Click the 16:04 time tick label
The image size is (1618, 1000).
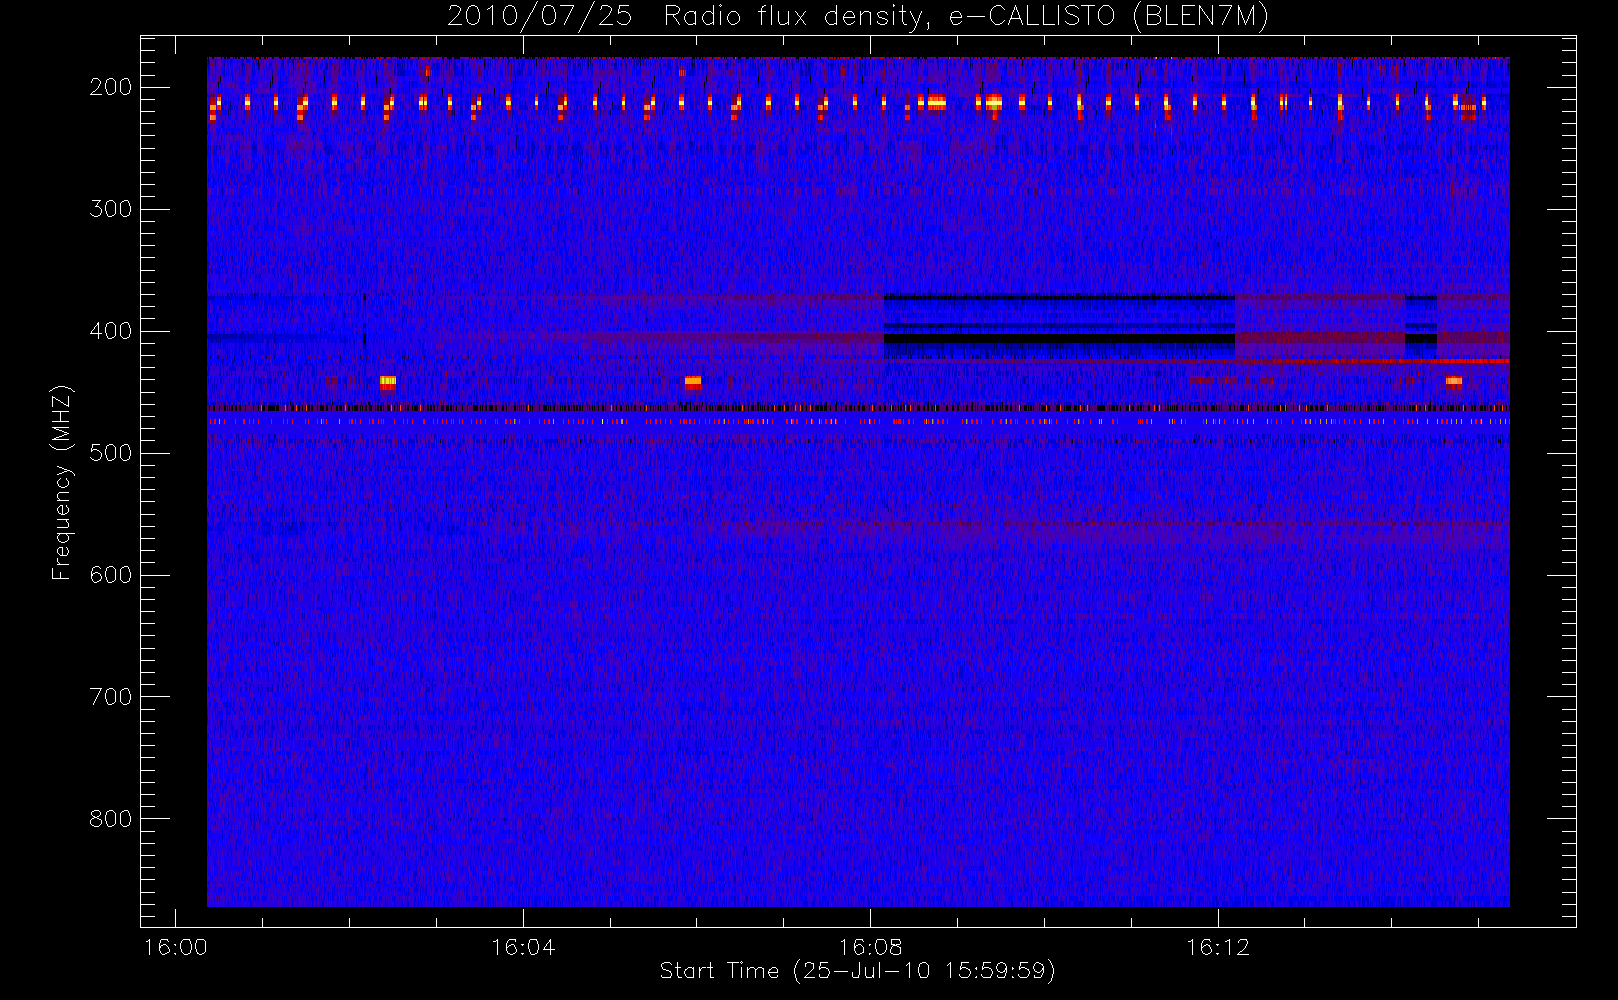pos(523,947)
